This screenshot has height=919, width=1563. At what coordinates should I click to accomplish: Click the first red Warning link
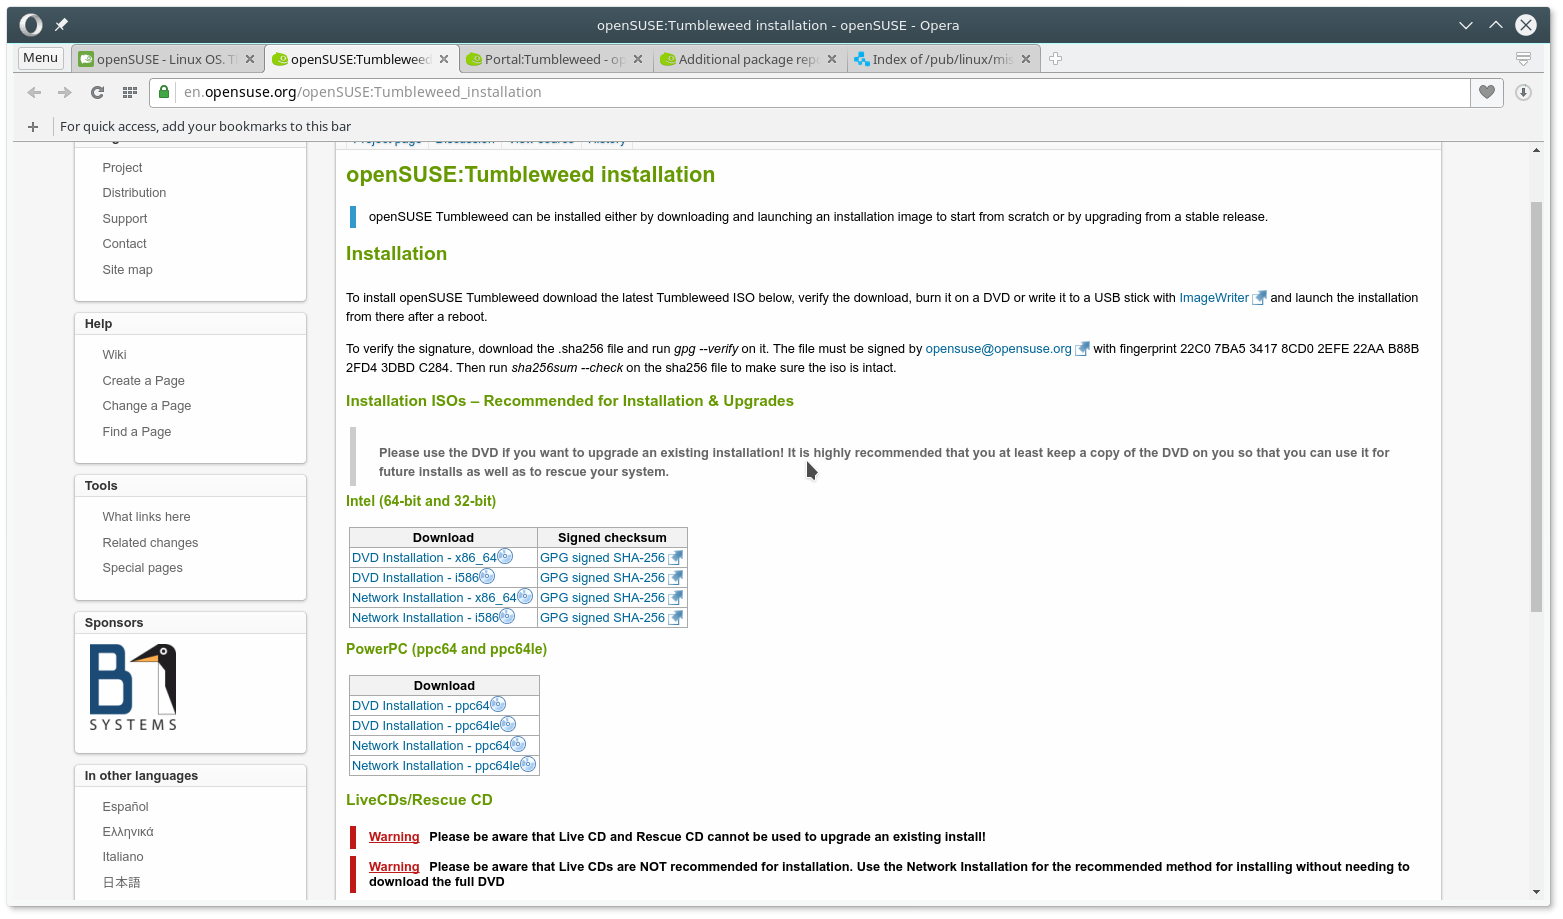tap(394, 837)
